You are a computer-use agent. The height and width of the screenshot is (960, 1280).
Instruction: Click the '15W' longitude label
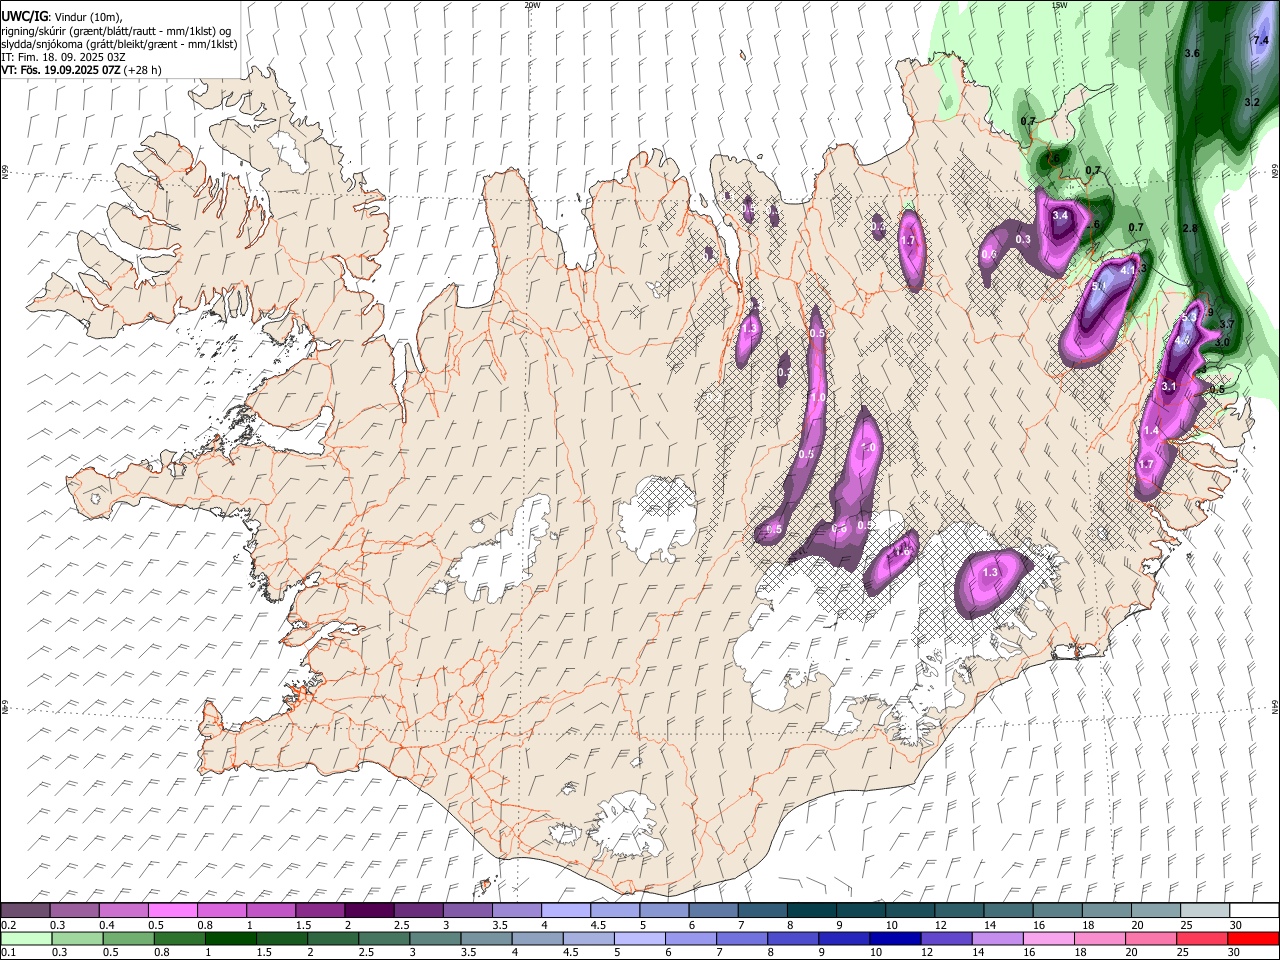tap(1059, 5)
